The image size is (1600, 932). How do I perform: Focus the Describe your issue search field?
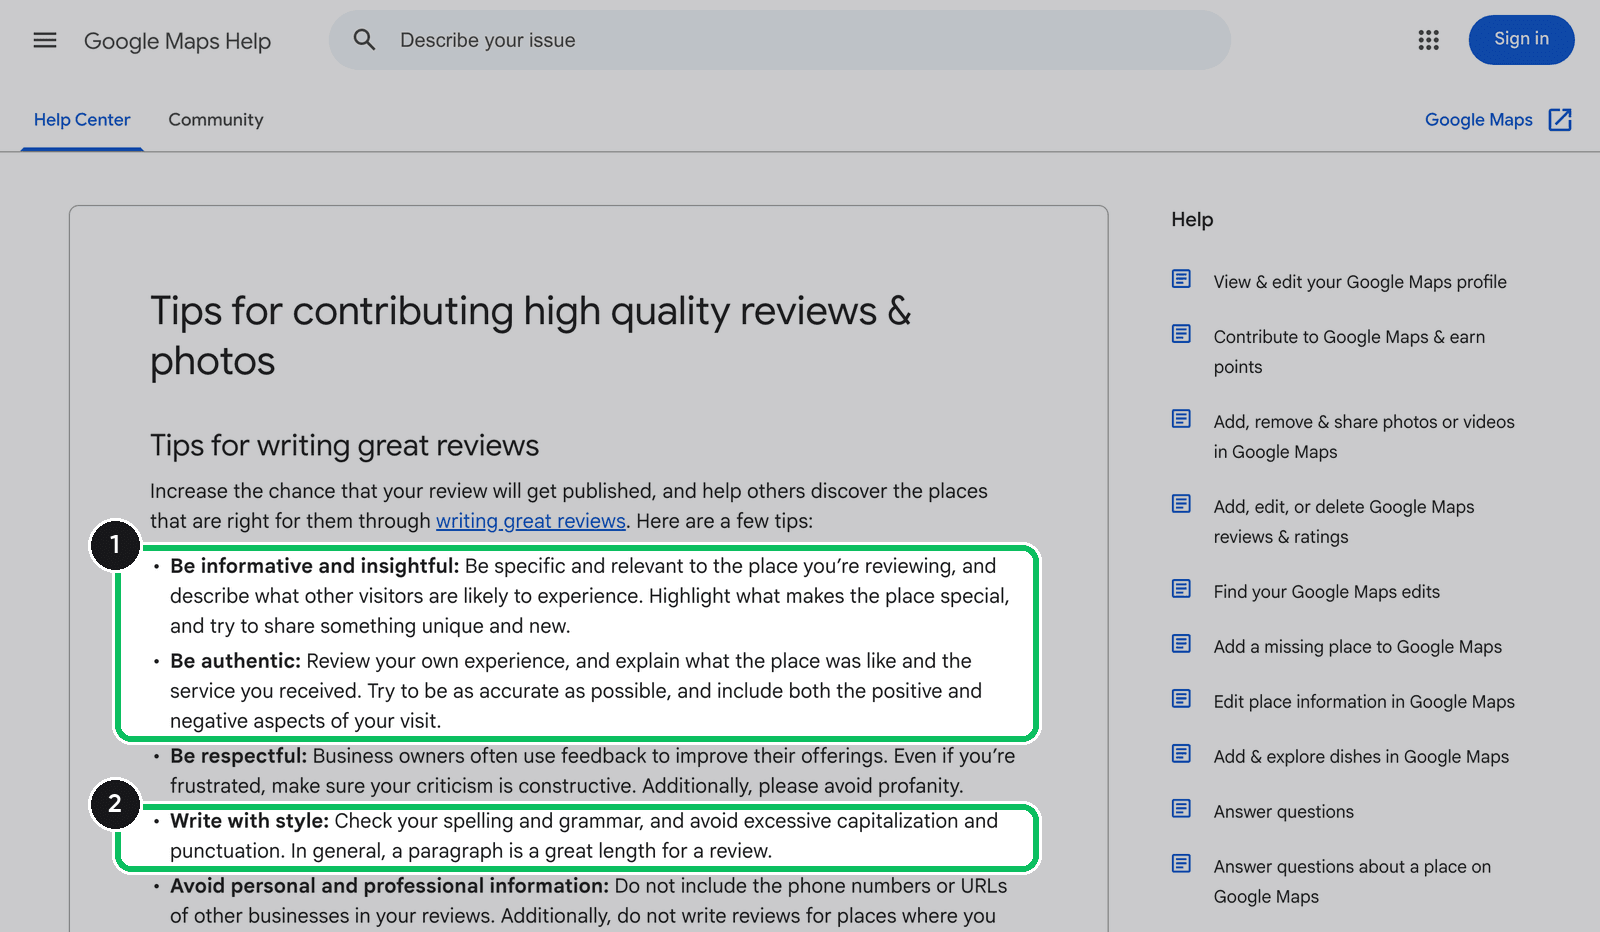click(x=780, y=40)
